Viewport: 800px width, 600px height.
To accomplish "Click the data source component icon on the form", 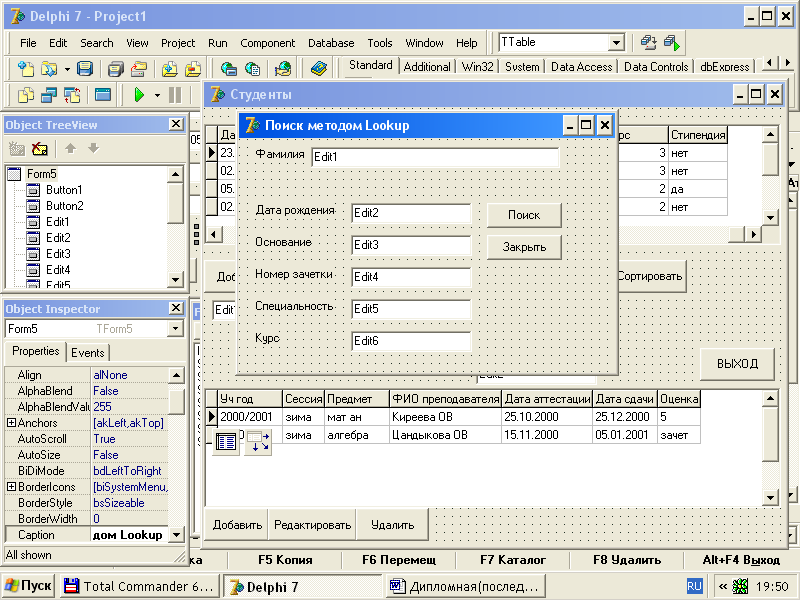I will coord(258,442).
